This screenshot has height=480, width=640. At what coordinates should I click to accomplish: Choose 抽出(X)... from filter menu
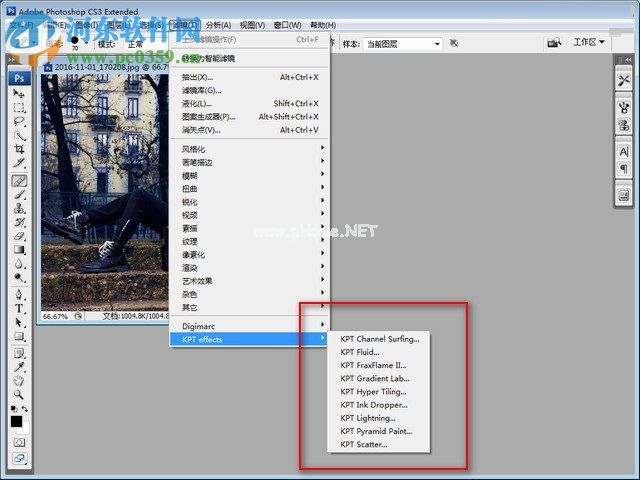pos(250,77)
